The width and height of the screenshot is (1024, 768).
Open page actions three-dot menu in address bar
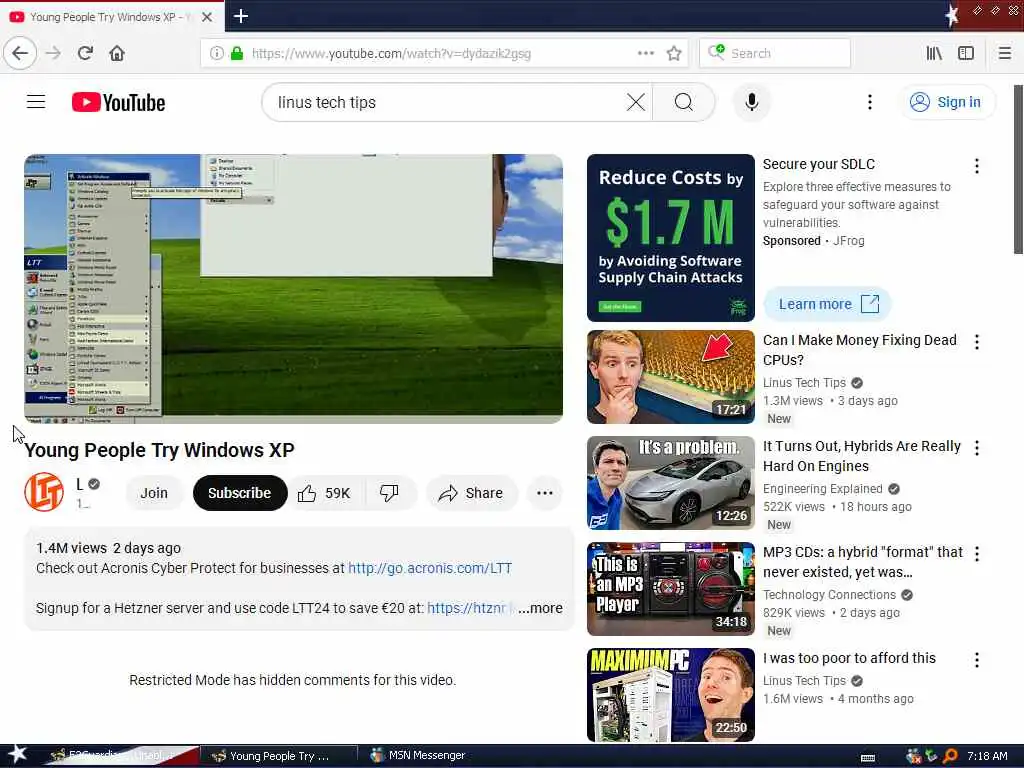tap(646, 54)
